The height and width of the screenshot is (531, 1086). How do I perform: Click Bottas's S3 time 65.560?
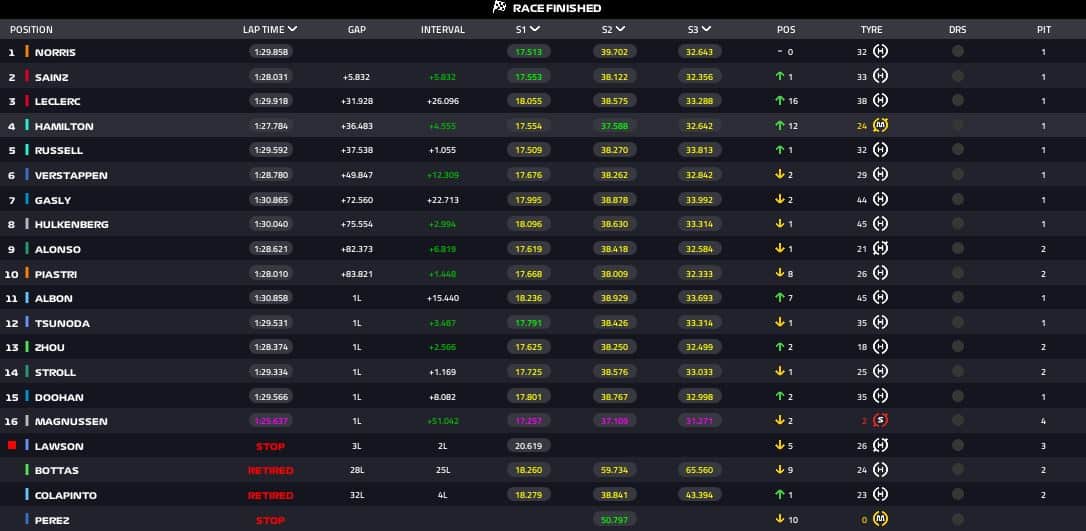point(700,470)
